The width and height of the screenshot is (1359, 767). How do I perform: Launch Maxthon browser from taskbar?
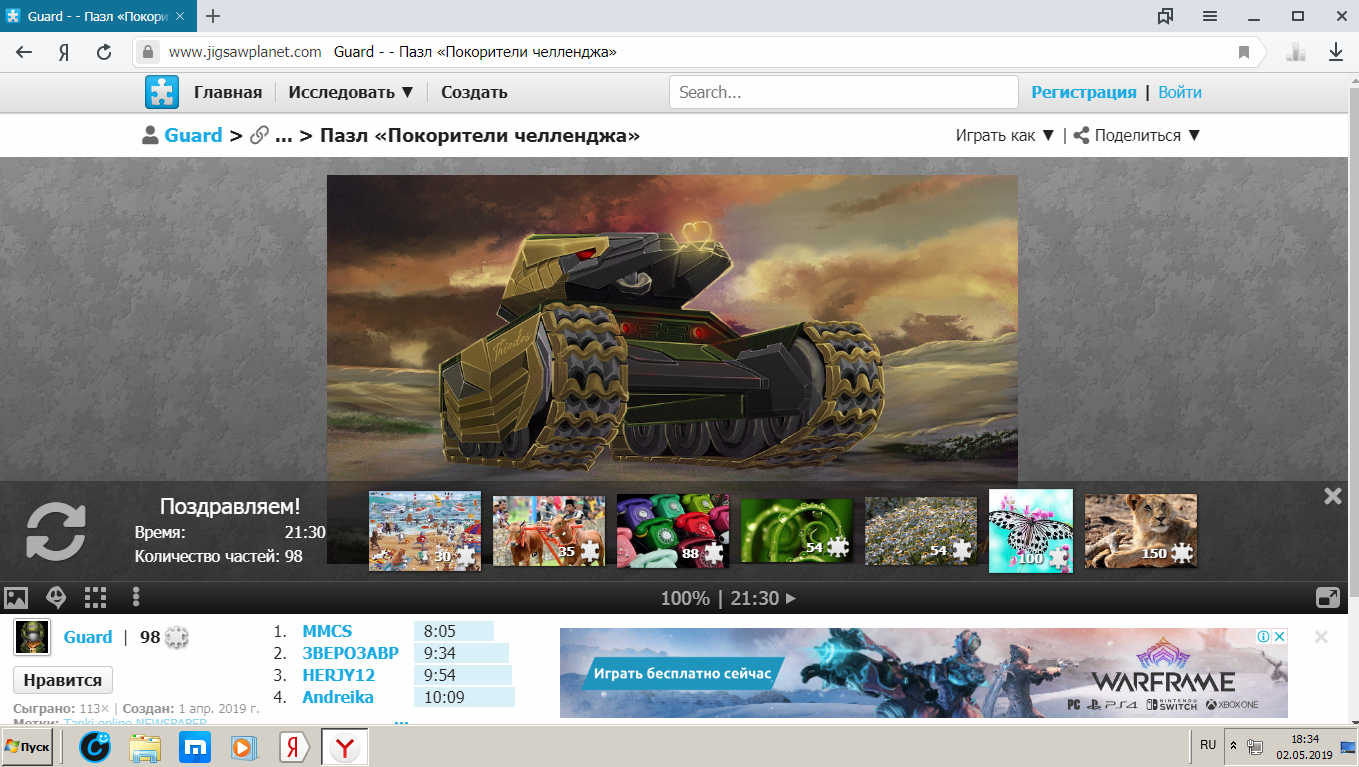click(194, 747)
